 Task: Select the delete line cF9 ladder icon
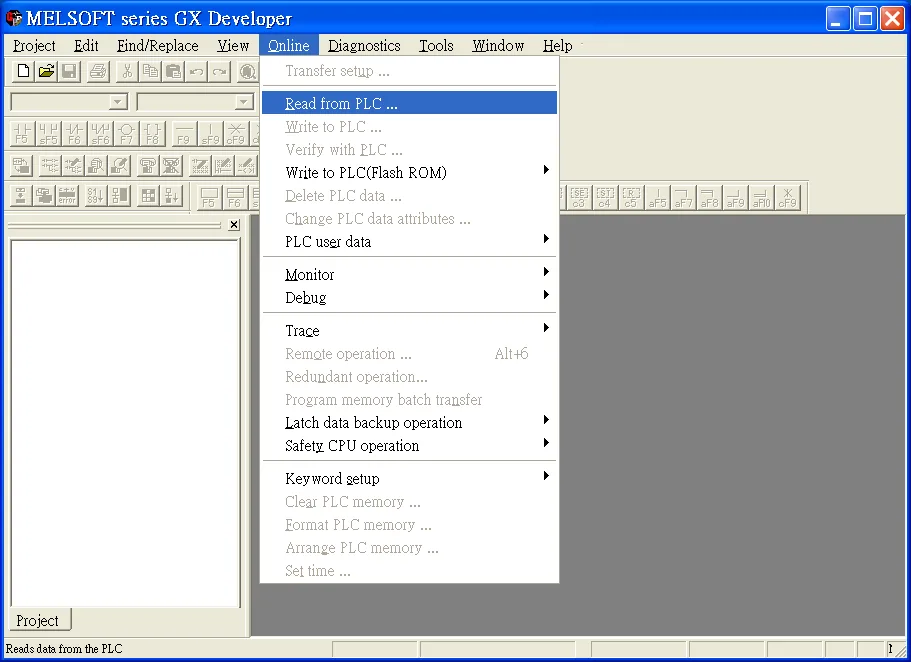click(236, 134)
